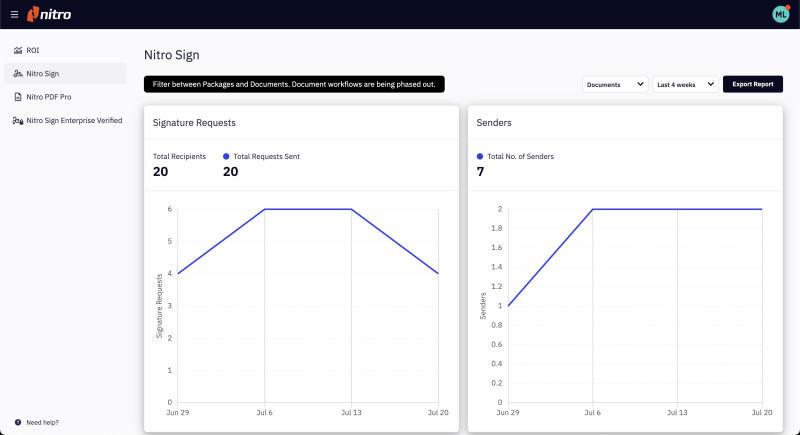Click the Senders line at Jul 6 point
Image resolution: width=800 pixels, height=435 pixels.
pos(592,209)
